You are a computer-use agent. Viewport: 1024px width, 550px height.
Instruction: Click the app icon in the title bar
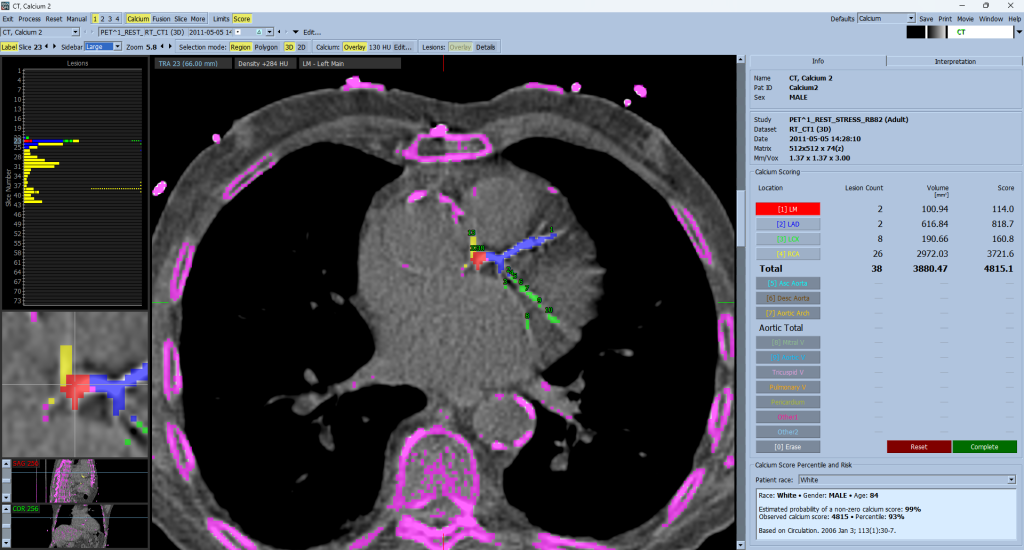click(x=6, y=6)
